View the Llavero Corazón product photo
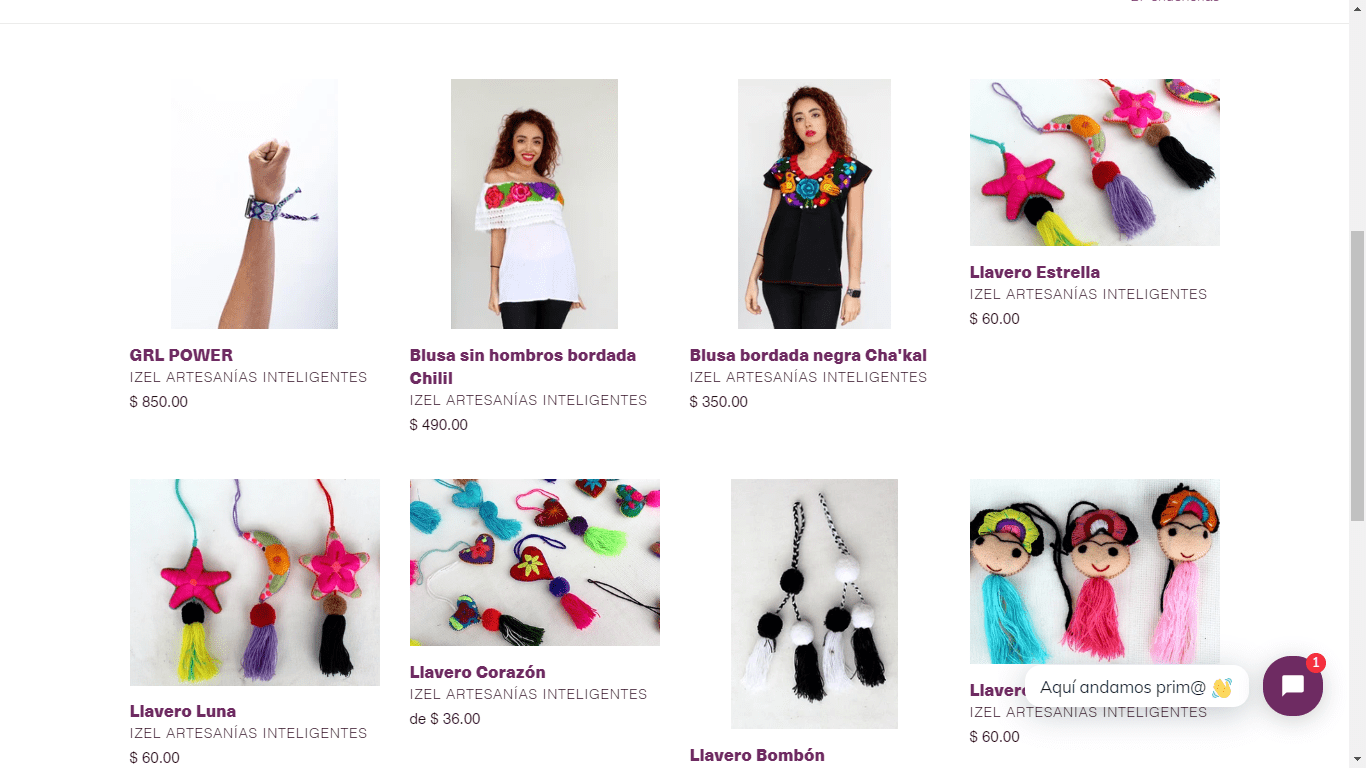 (x=534, y=562)
